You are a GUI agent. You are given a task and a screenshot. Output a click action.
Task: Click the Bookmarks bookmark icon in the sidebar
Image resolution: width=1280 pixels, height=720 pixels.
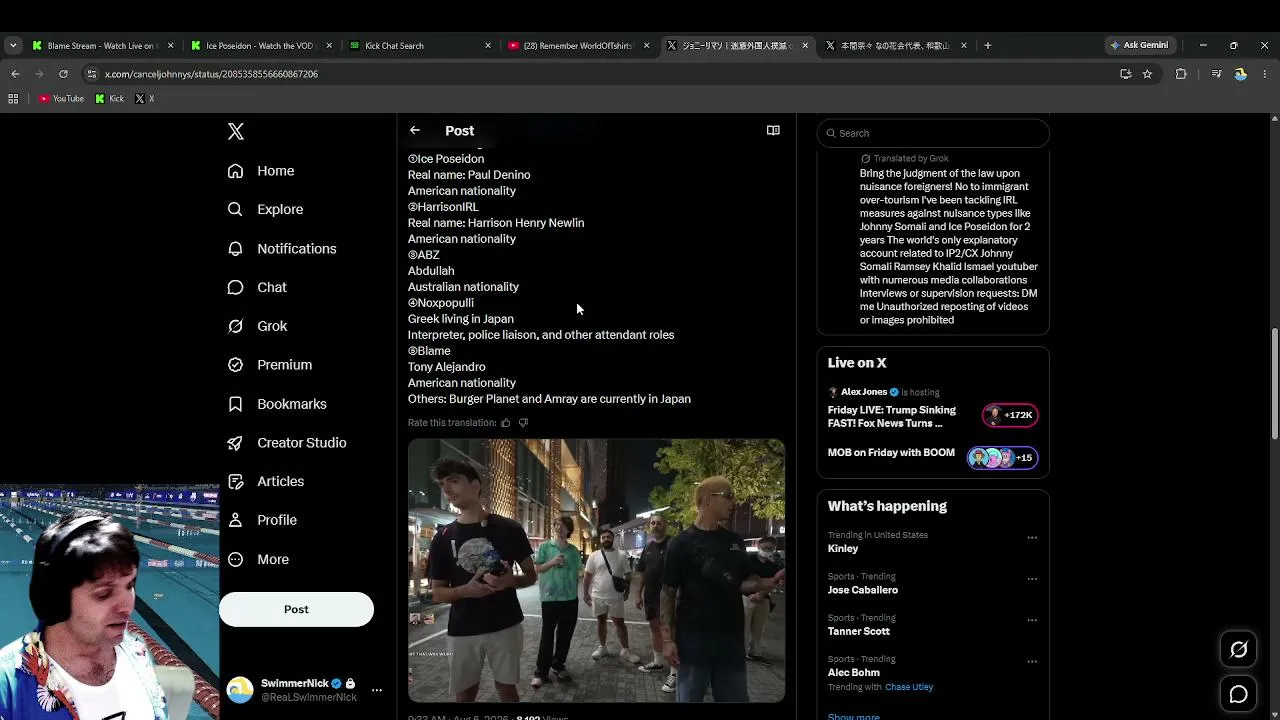[x=235, y=404]
